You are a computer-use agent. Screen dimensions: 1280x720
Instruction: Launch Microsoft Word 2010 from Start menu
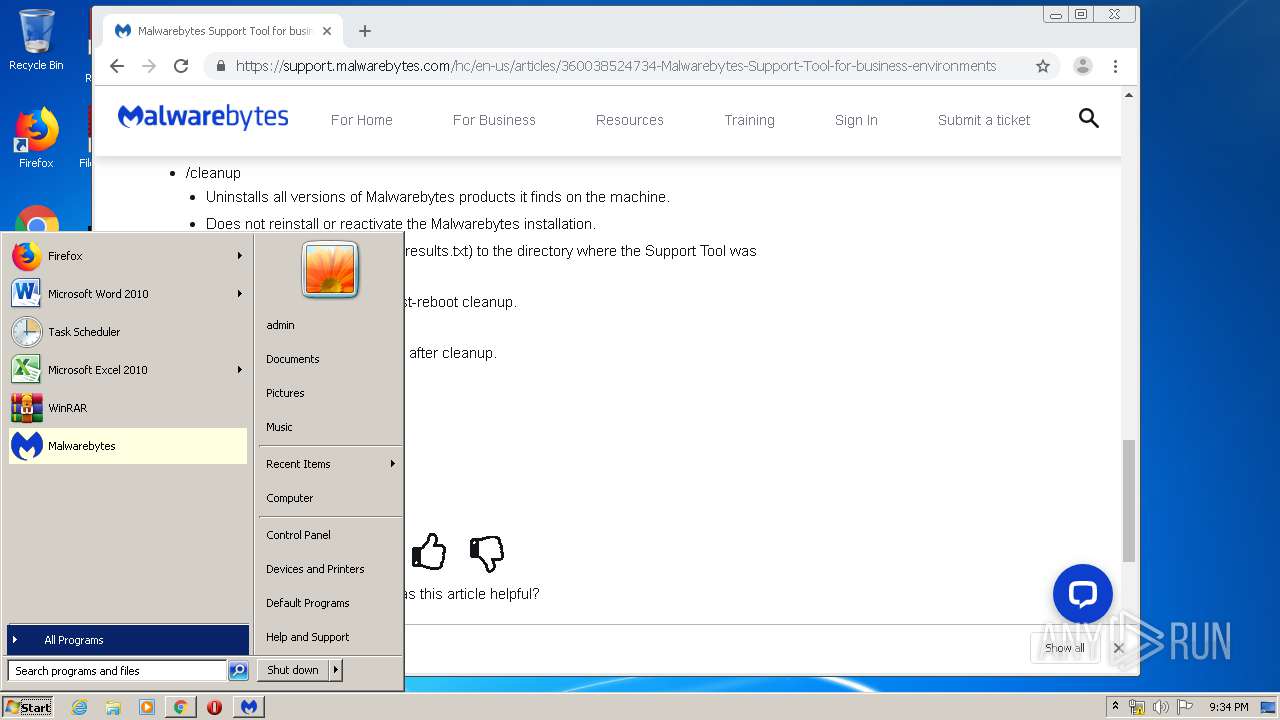point(127,294)
